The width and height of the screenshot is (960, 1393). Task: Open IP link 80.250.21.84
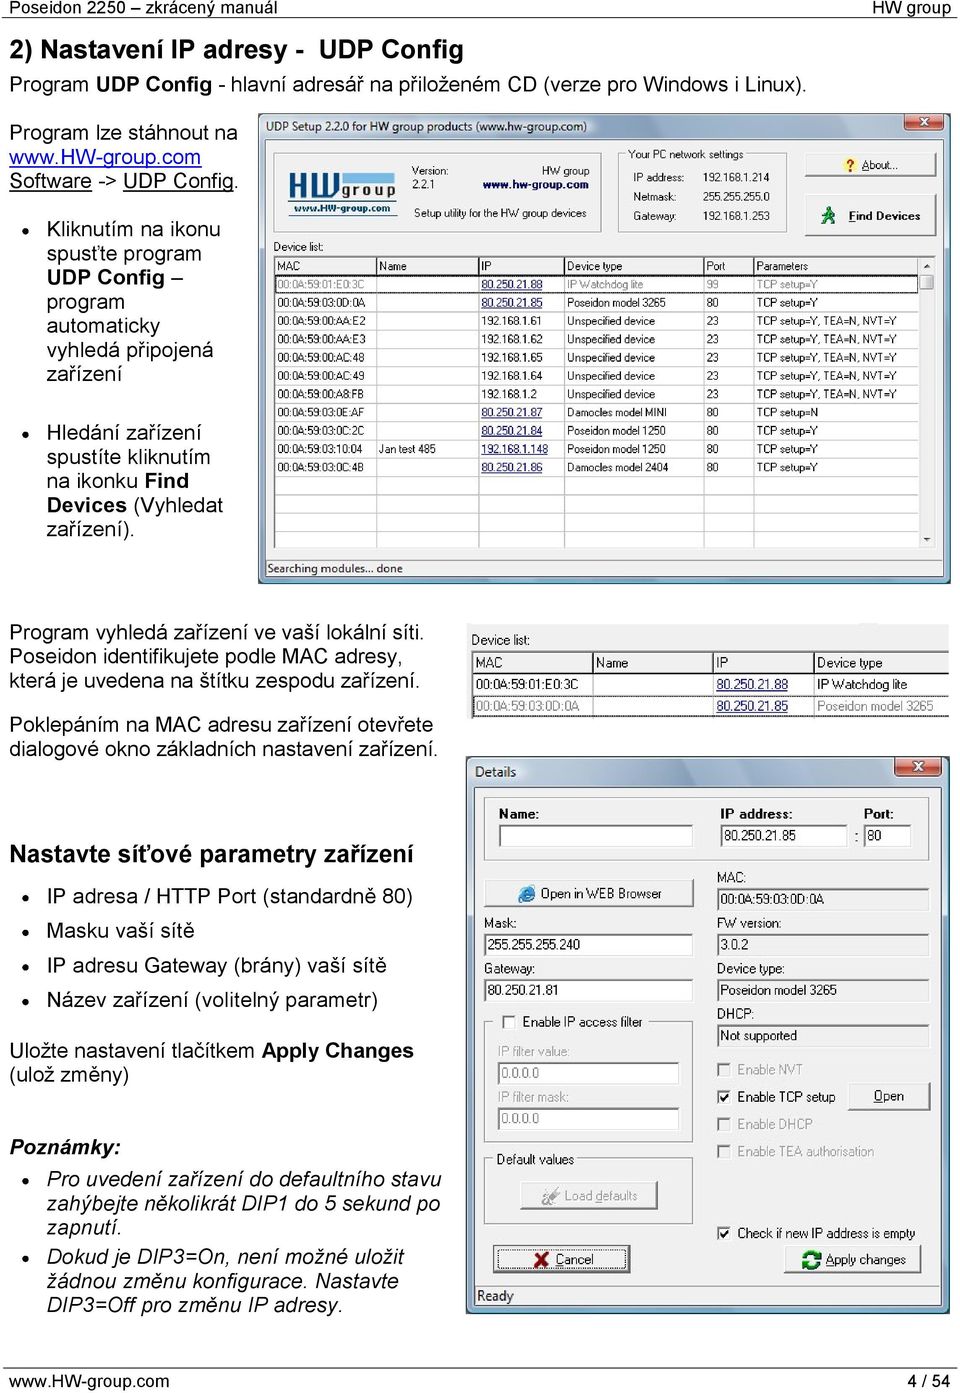(x=511, y=430)
